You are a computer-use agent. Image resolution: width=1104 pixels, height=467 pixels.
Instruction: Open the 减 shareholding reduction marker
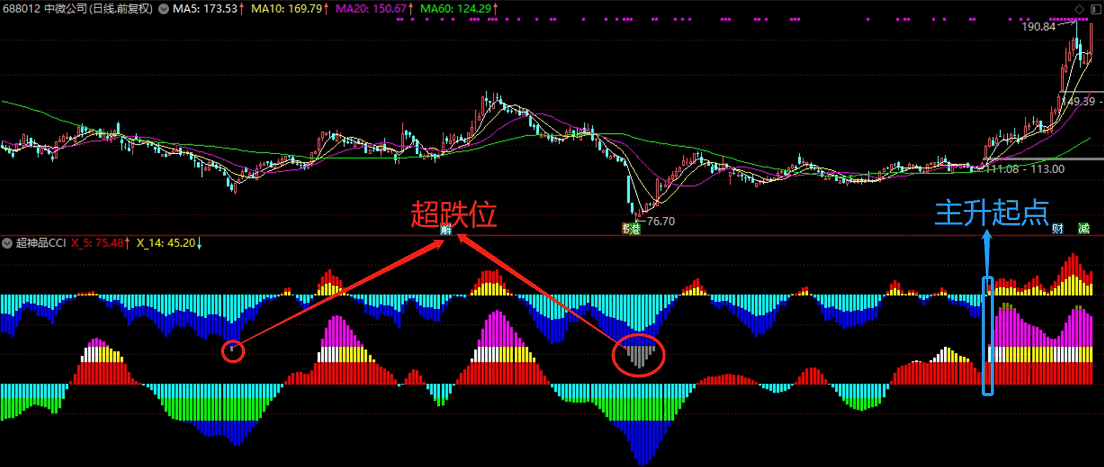tap(1084, 228)
